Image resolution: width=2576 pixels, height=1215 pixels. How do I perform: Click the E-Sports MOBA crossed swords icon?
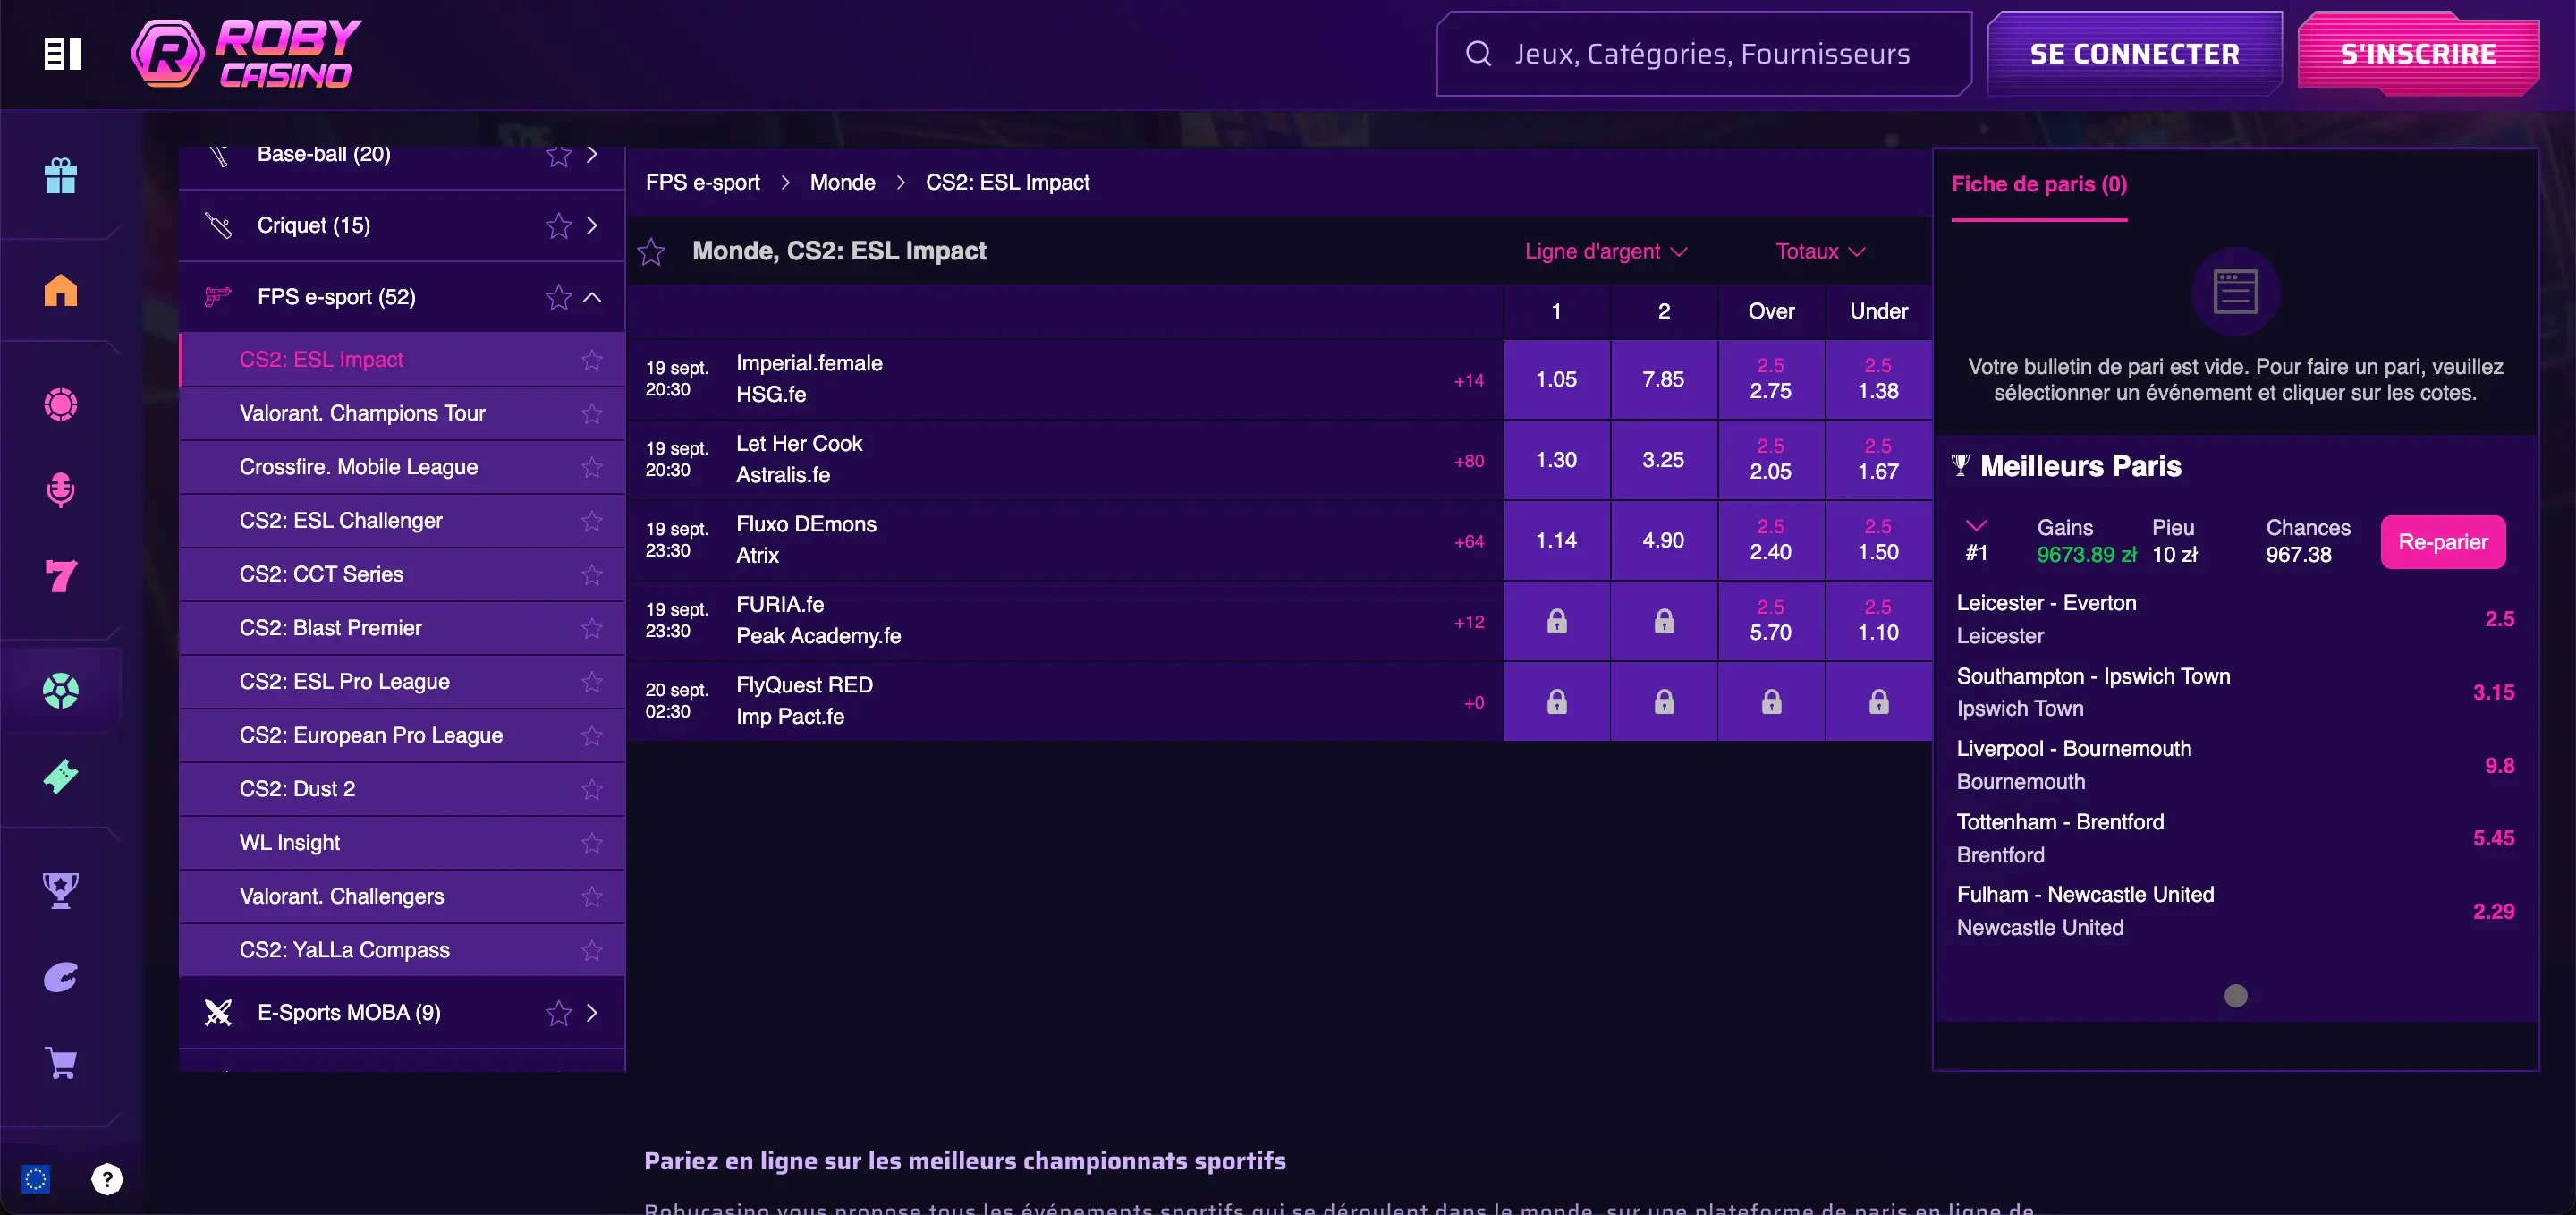click(x=218, y=1012)
